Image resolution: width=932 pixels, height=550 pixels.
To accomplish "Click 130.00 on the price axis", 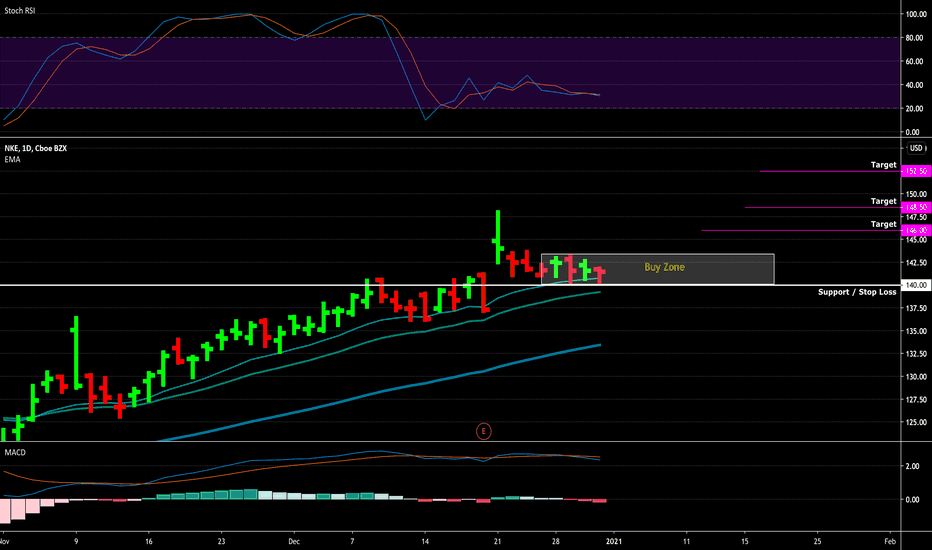I will (916, 376).
